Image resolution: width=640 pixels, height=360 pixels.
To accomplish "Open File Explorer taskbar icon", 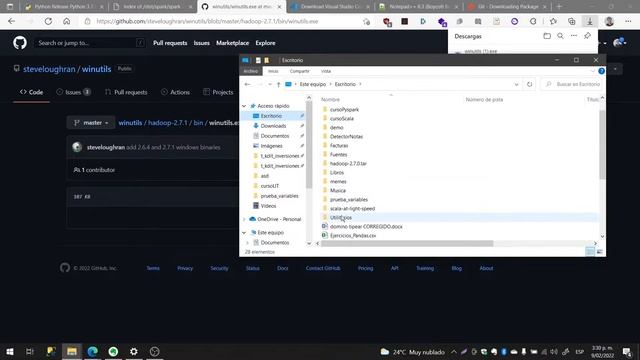I will coord(72,351).
